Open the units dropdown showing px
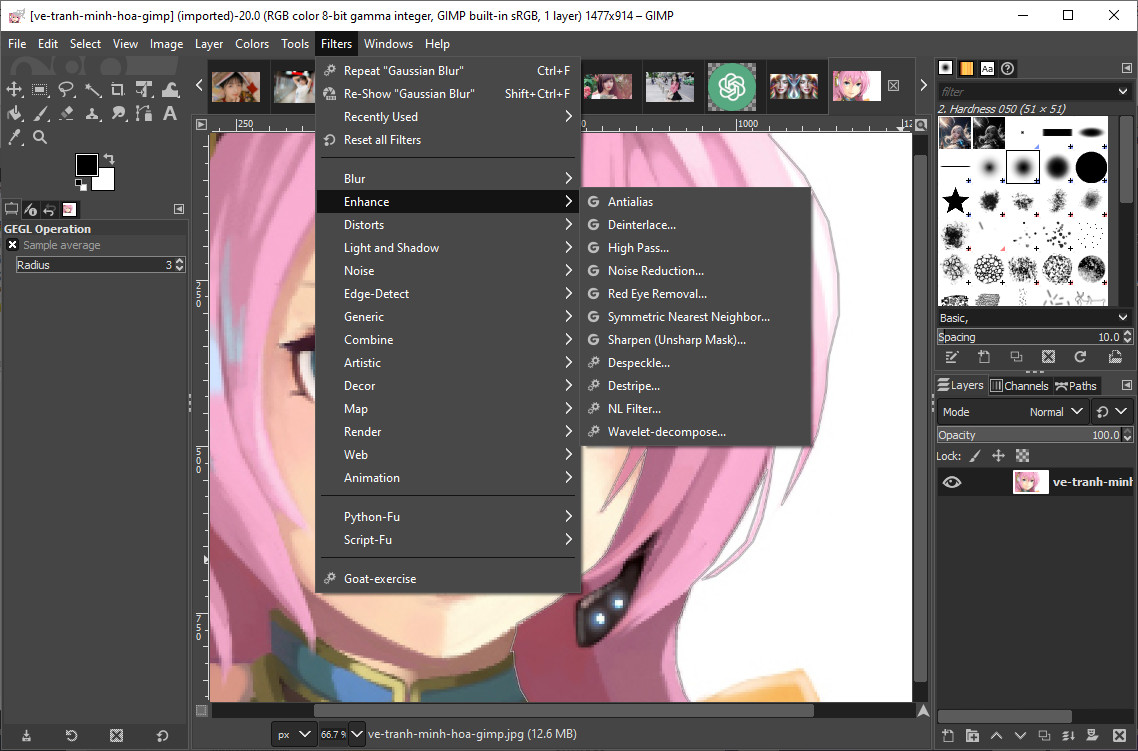1138x751 pixels. (293, 733)
